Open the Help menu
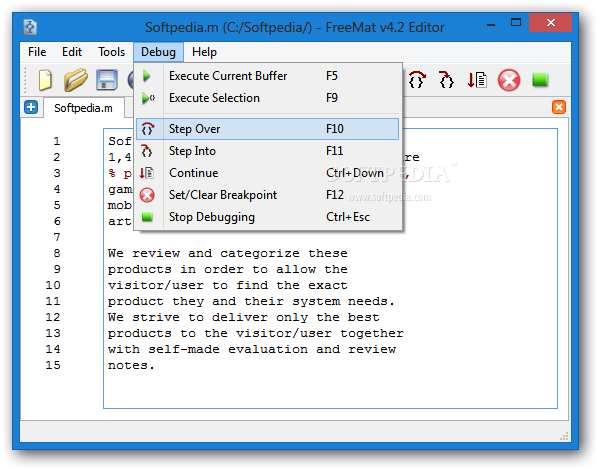 tap(204, 52)
